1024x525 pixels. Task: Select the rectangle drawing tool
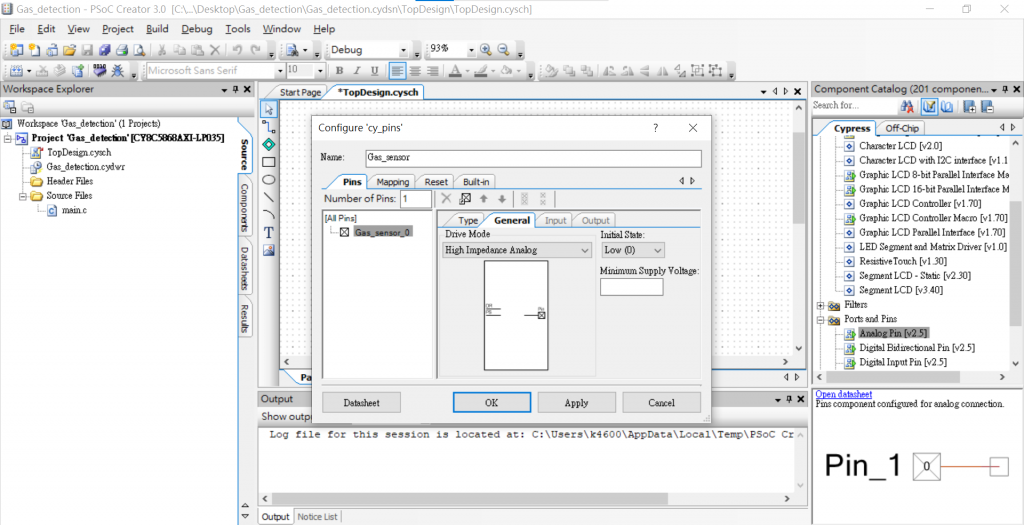click(x=268, y=162)
